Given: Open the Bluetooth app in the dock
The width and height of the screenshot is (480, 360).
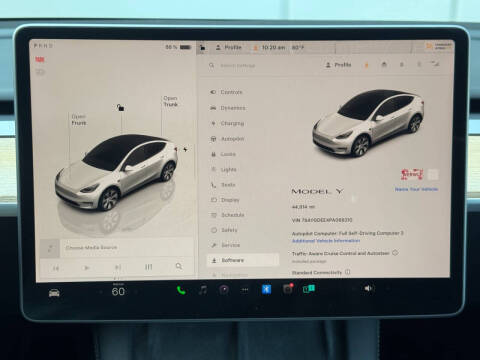Looking at the screenshot, I should pos(266,289).
